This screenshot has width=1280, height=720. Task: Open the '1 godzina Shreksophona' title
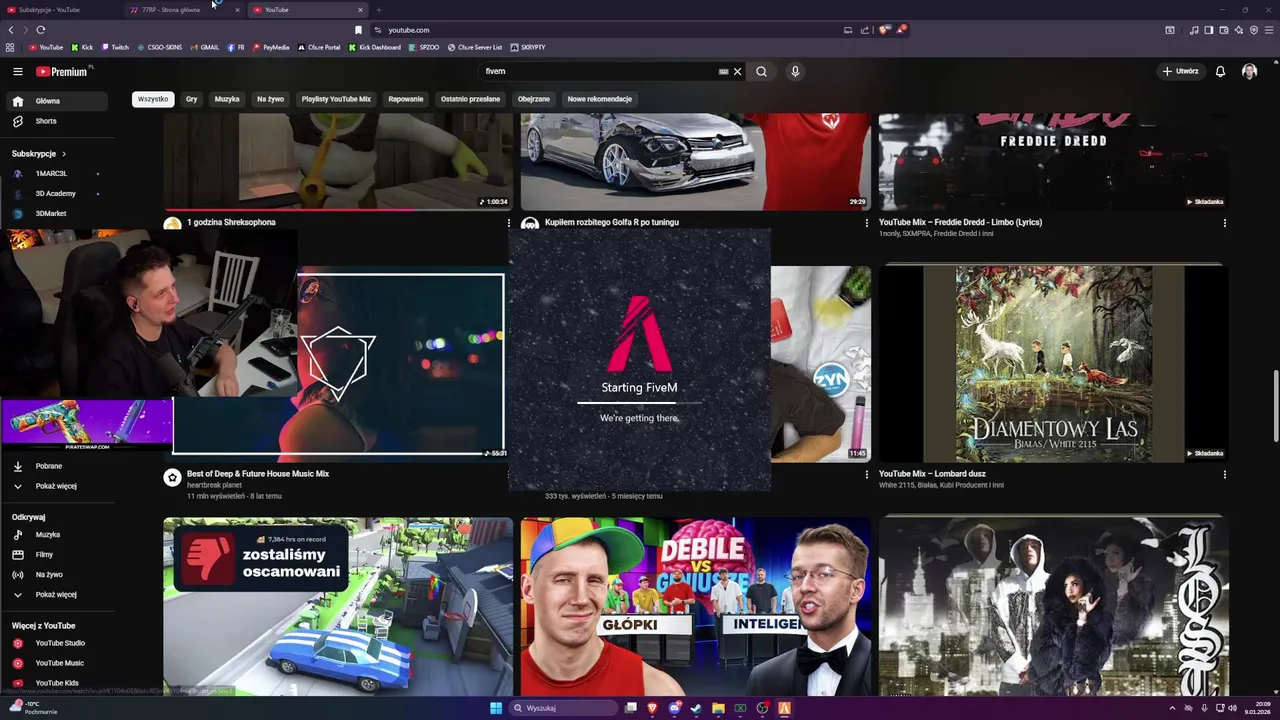click(231, 222)
